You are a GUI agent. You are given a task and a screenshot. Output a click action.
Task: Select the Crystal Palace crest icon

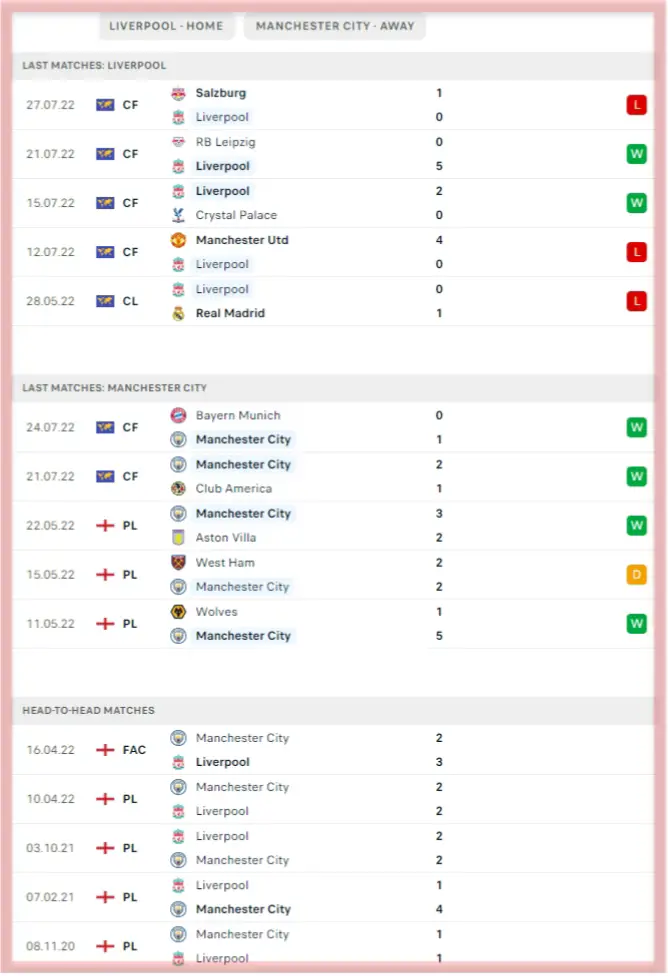pyautogui.click(x=178, y=215)
